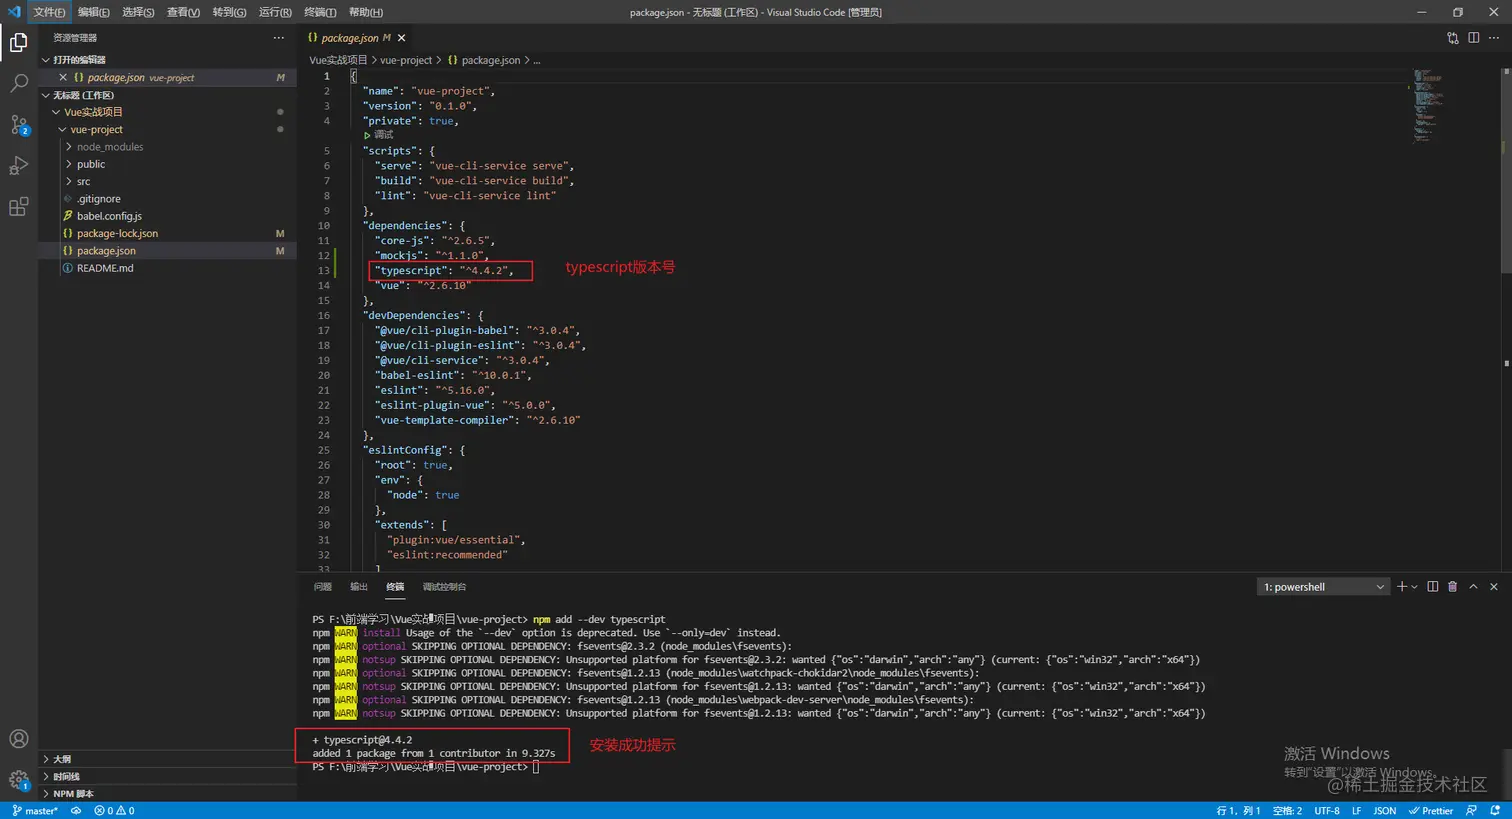This screenshot has width=1512, height=819.
Task: Collapse the vue-project folder
Action: click(x=96, y=130)
